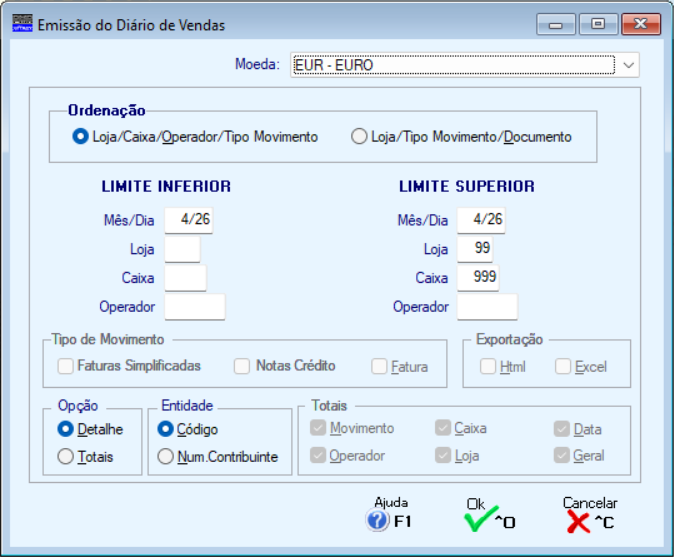Click the green Ok checkmark icon
This screenshot has width=674, height=557.
pos(479,521)
